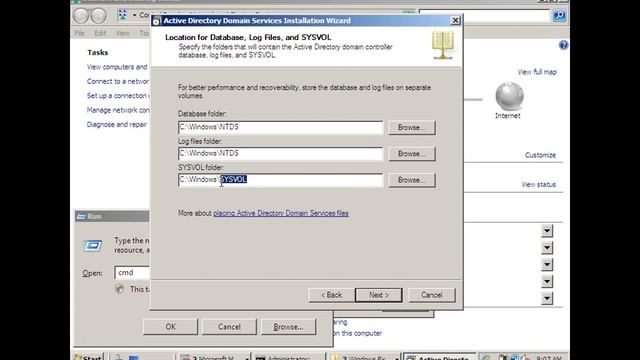Screen dimensions: 640x360
Task: Go back using the Explorer back arrow
Action: pyautogui.click(x=81, y=16)
